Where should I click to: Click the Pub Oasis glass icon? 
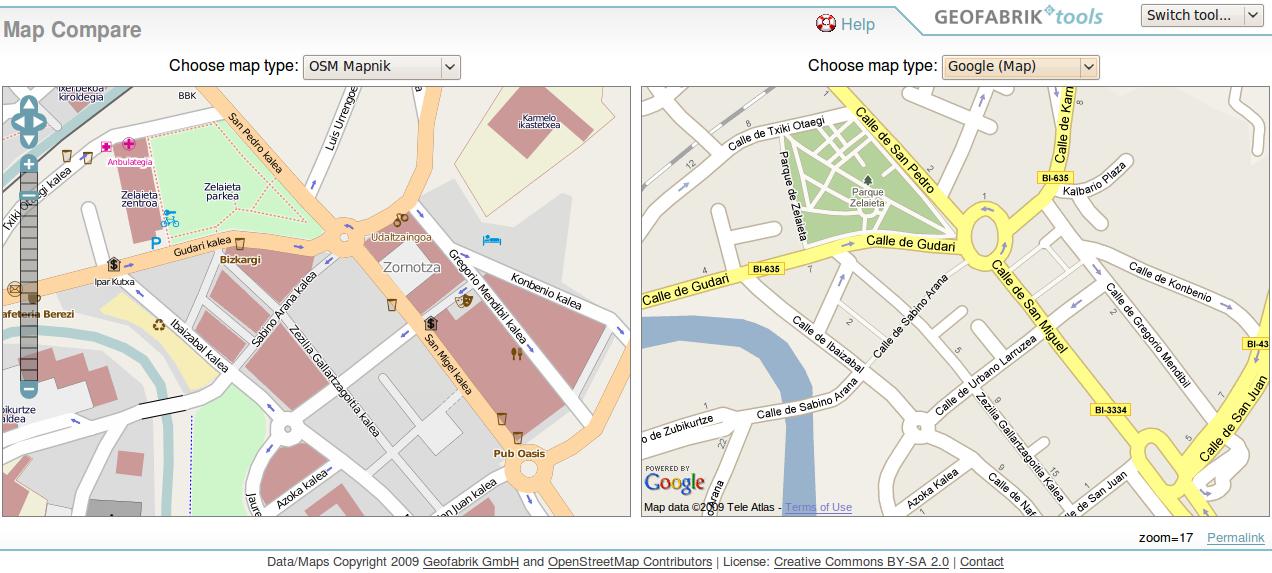point(518,438)
